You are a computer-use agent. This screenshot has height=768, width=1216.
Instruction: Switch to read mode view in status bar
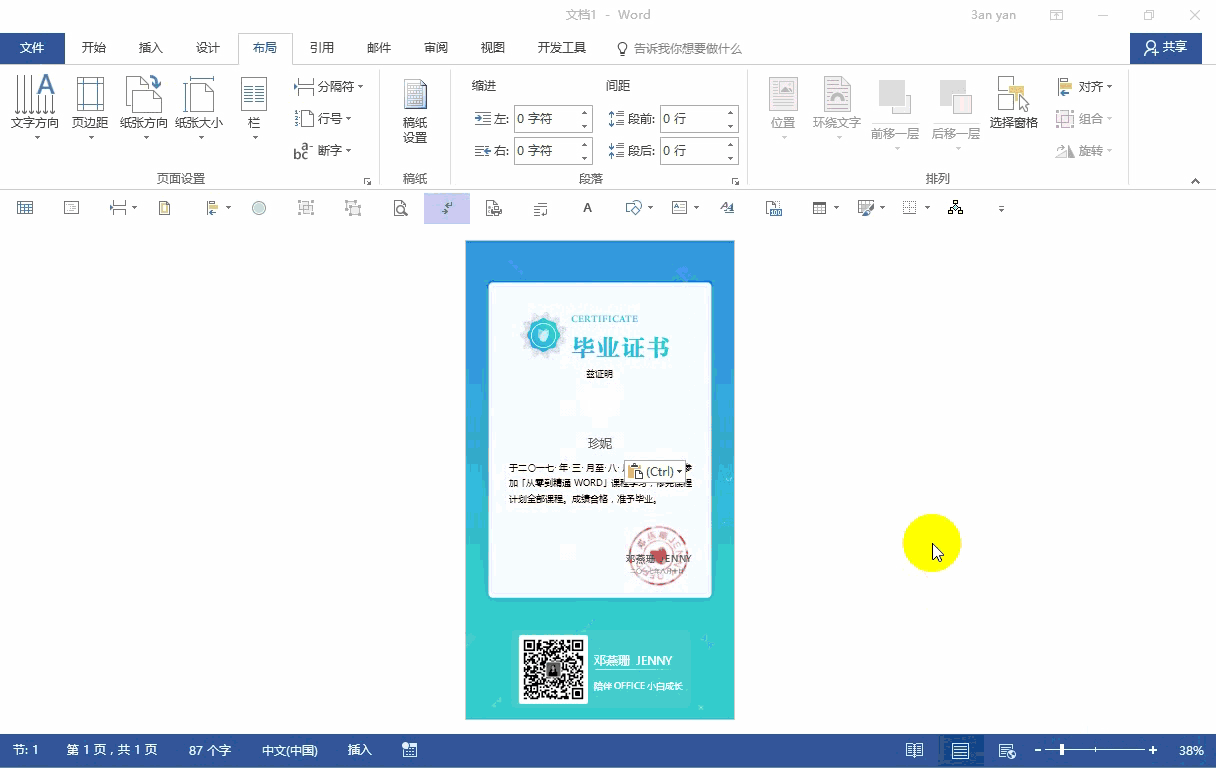coord(914,750)
